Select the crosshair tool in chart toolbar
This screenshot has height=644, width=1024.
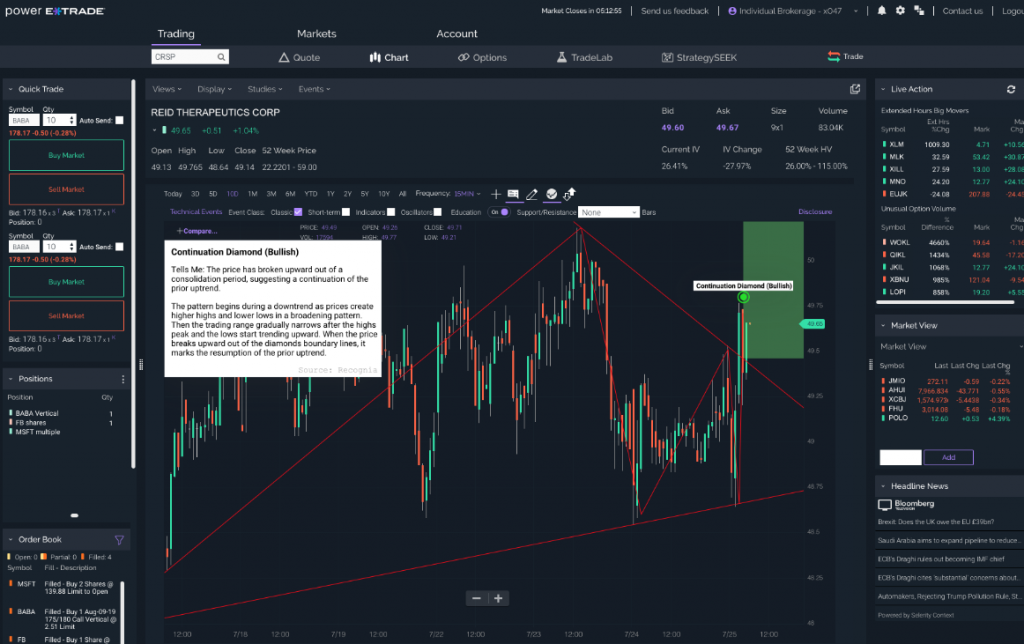(x=496, y=194)
